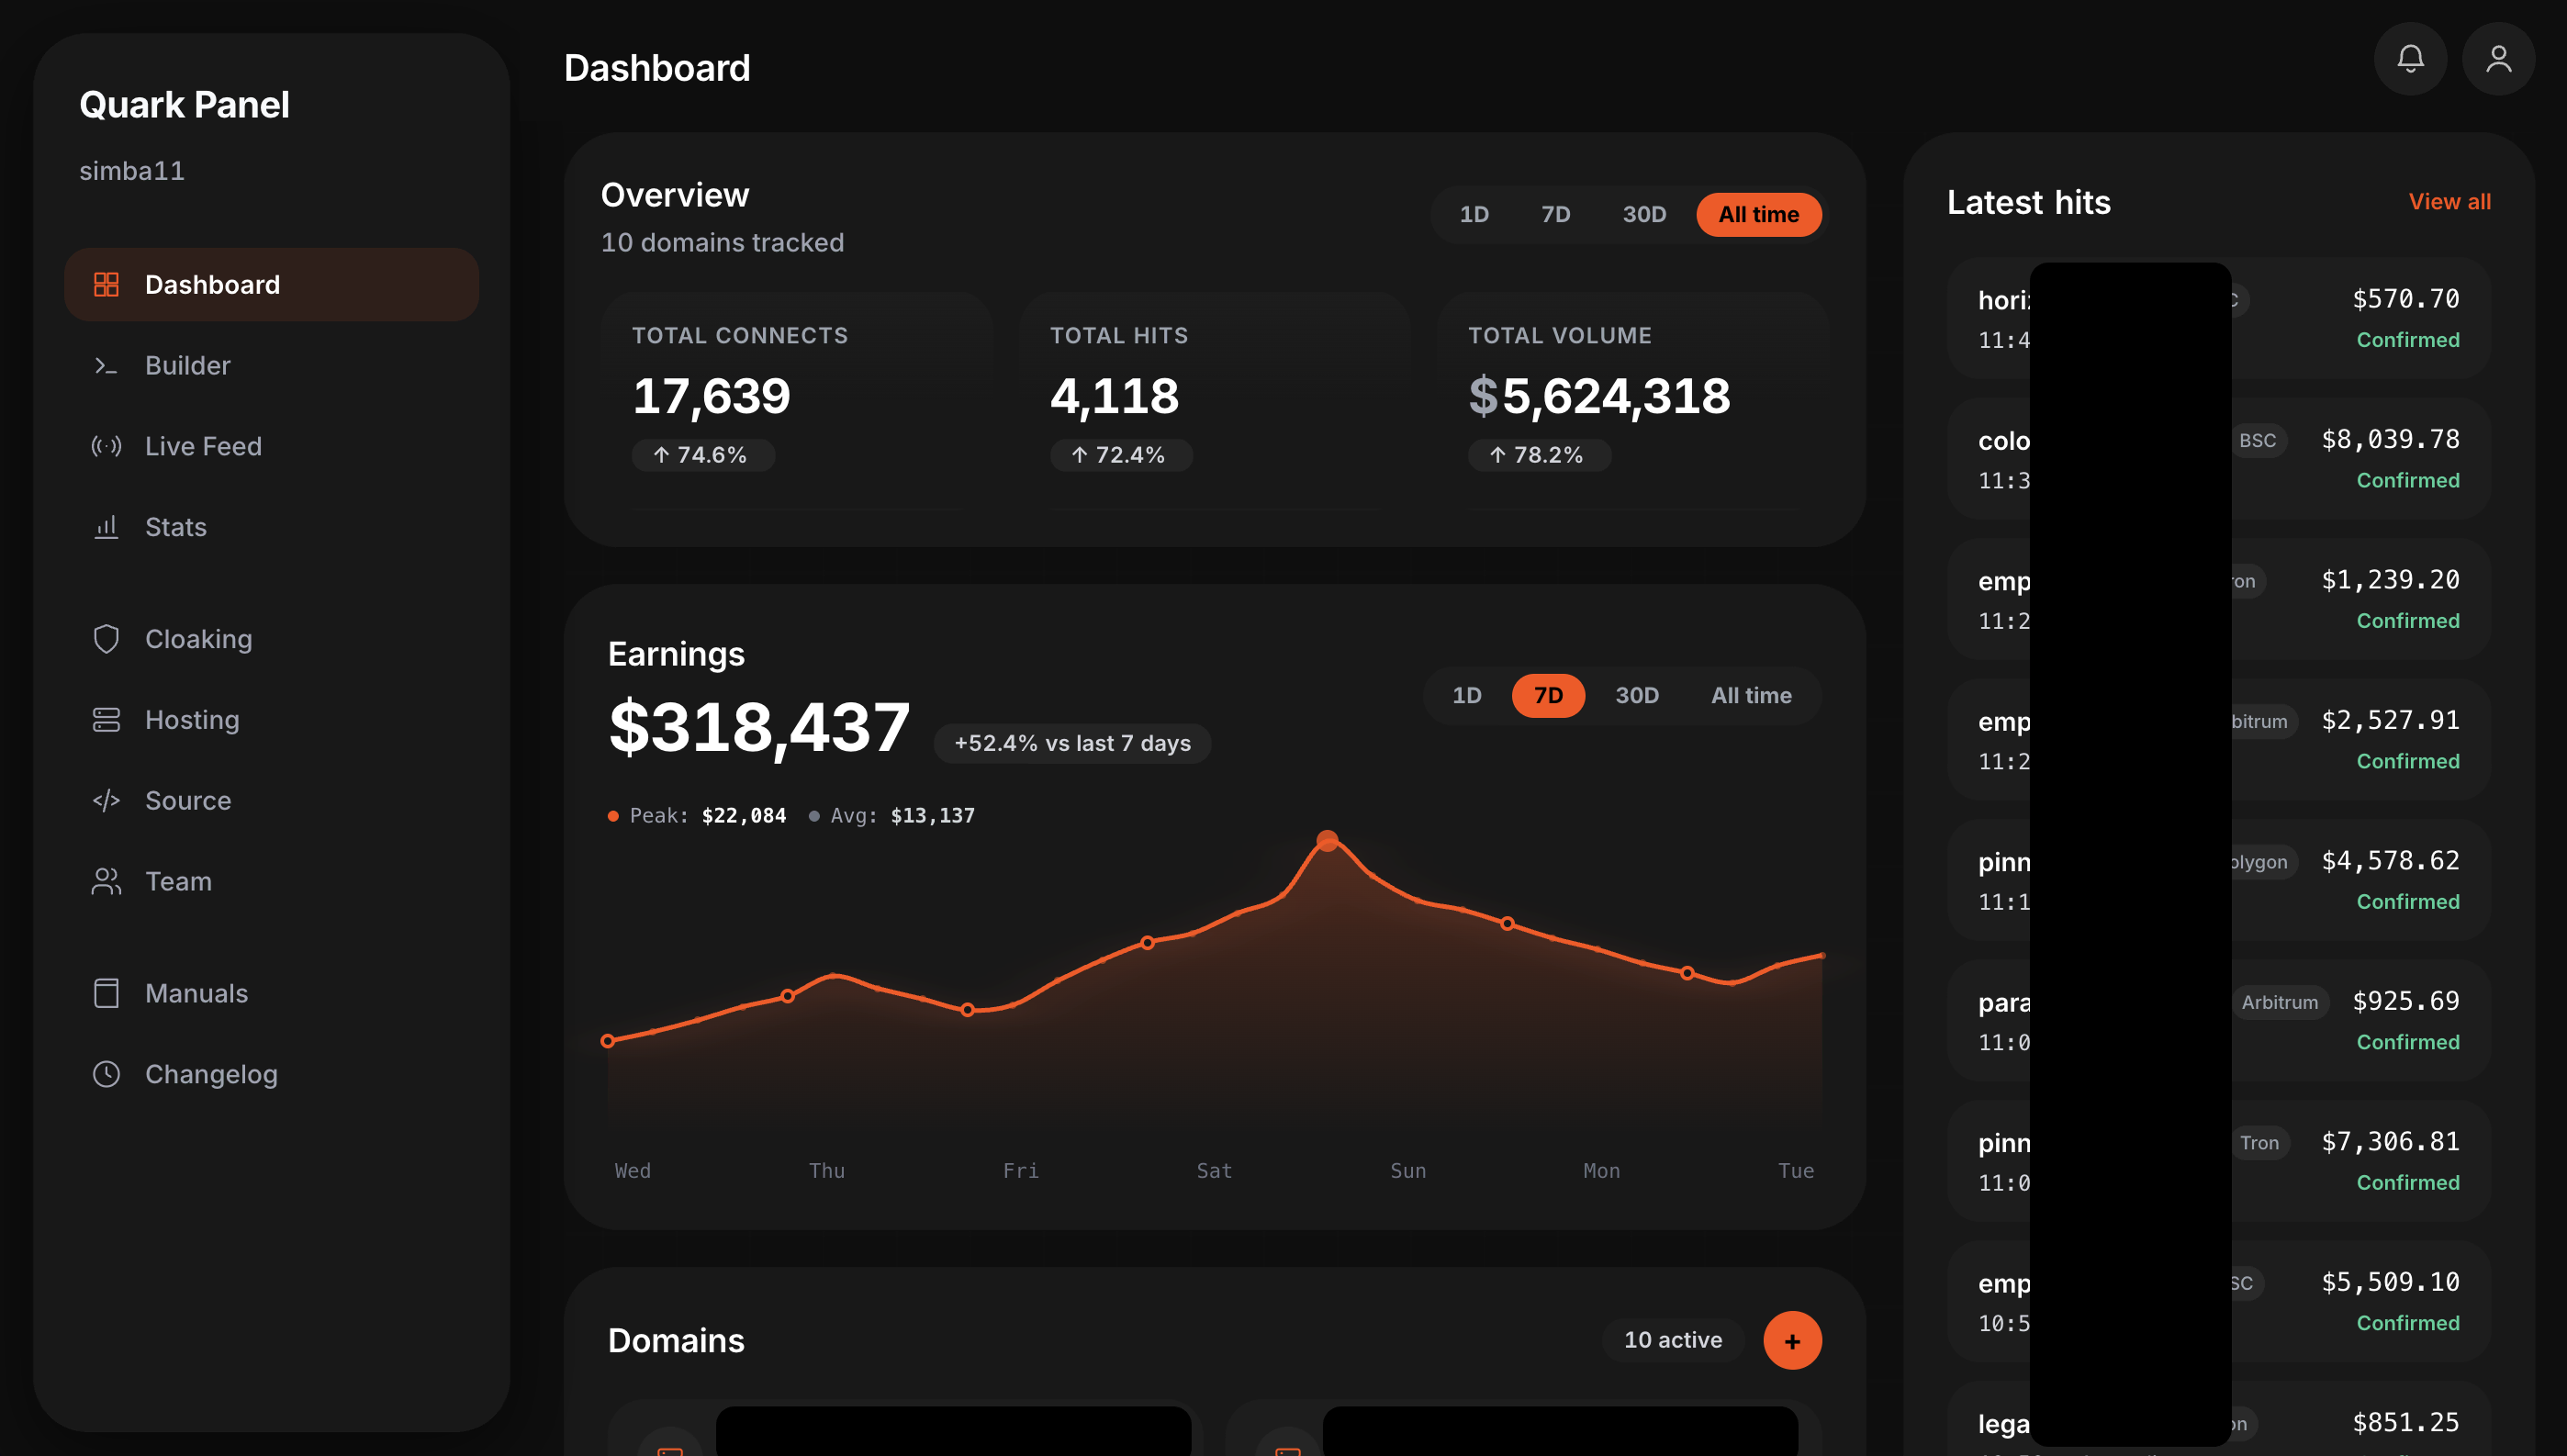
Task: Switch Overview range to 30D
Action: tap(1644, 214)
